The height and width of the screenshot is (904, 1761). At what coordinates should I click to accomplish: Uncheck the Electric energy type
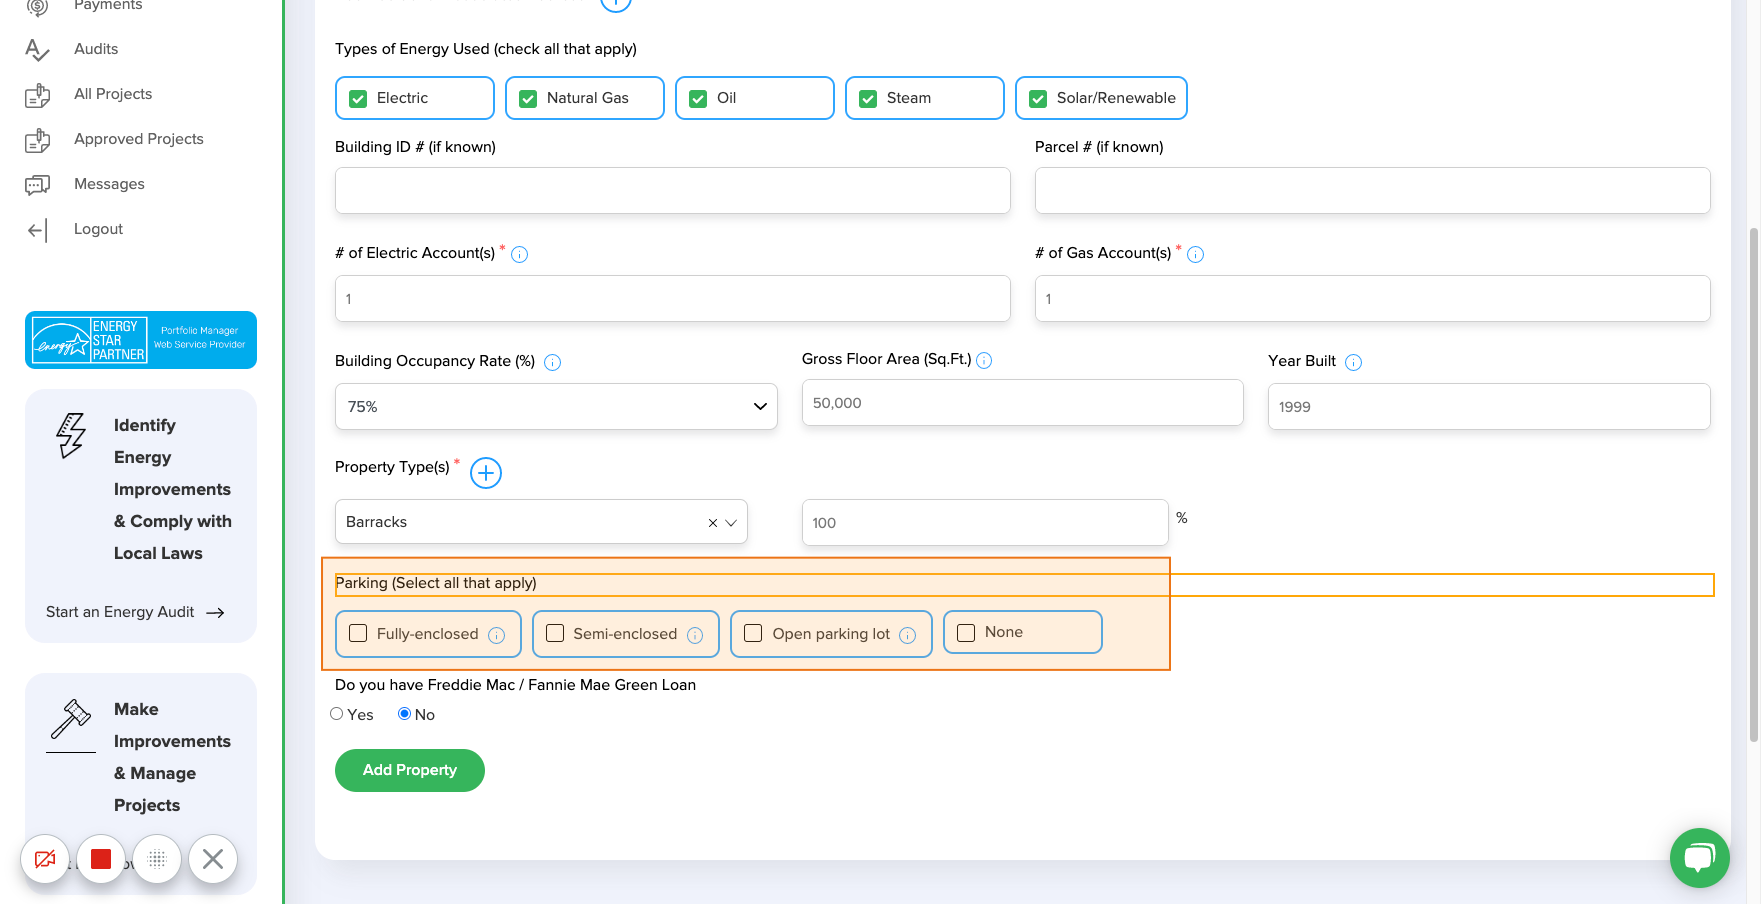click(x=358, y=99)
